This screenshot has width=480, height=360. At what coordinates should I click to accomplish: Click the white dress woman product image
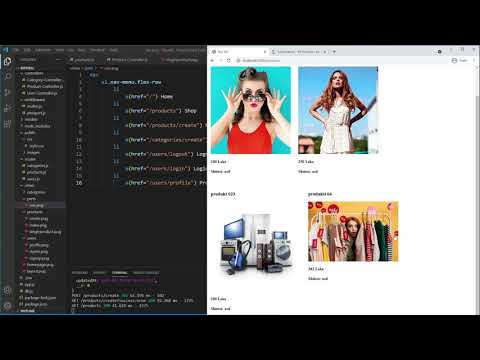point(338,110)
